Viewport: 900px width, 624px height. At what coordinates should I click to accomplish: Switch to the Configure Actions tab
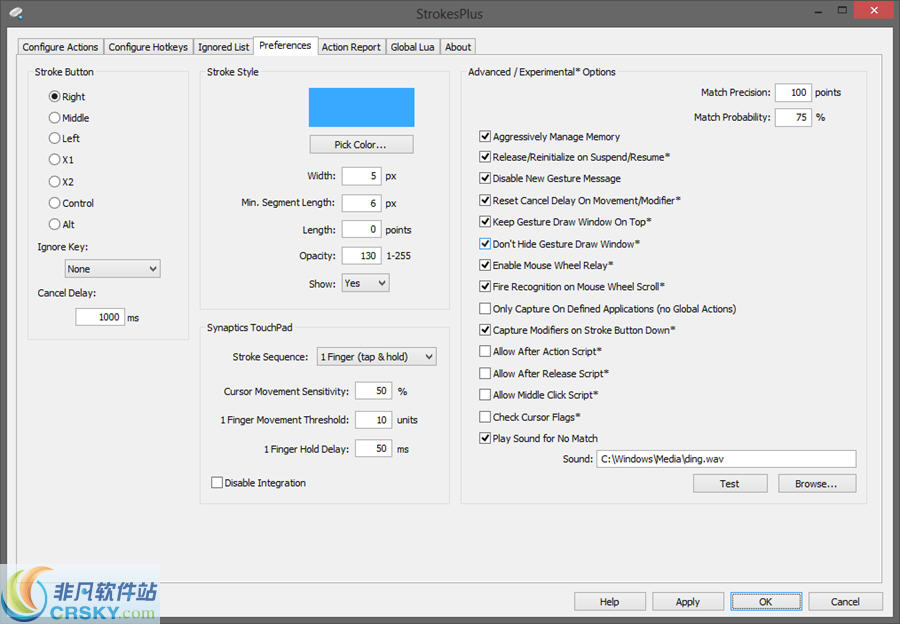click(60, 46)
